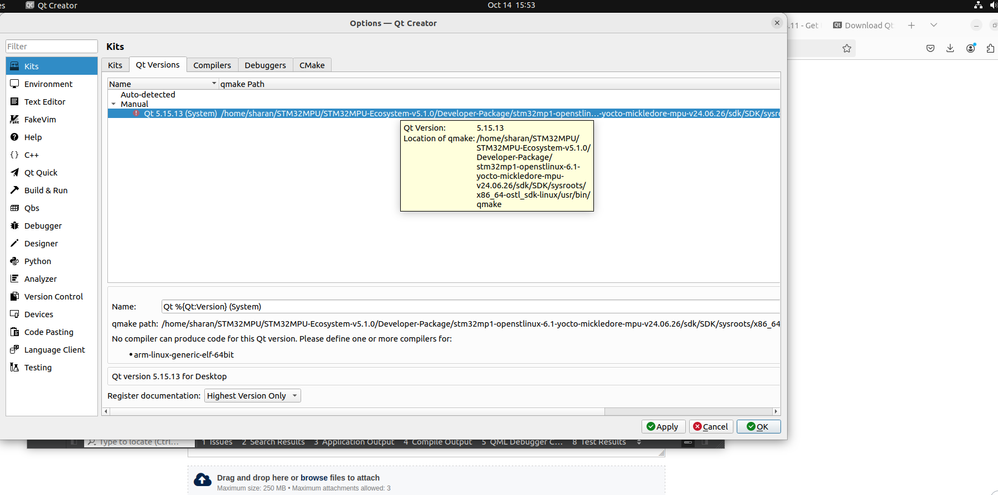The image size is (998, 495).
Task: Open browser account profile icon
Action: pyautogui.click(x=970, y=48)
